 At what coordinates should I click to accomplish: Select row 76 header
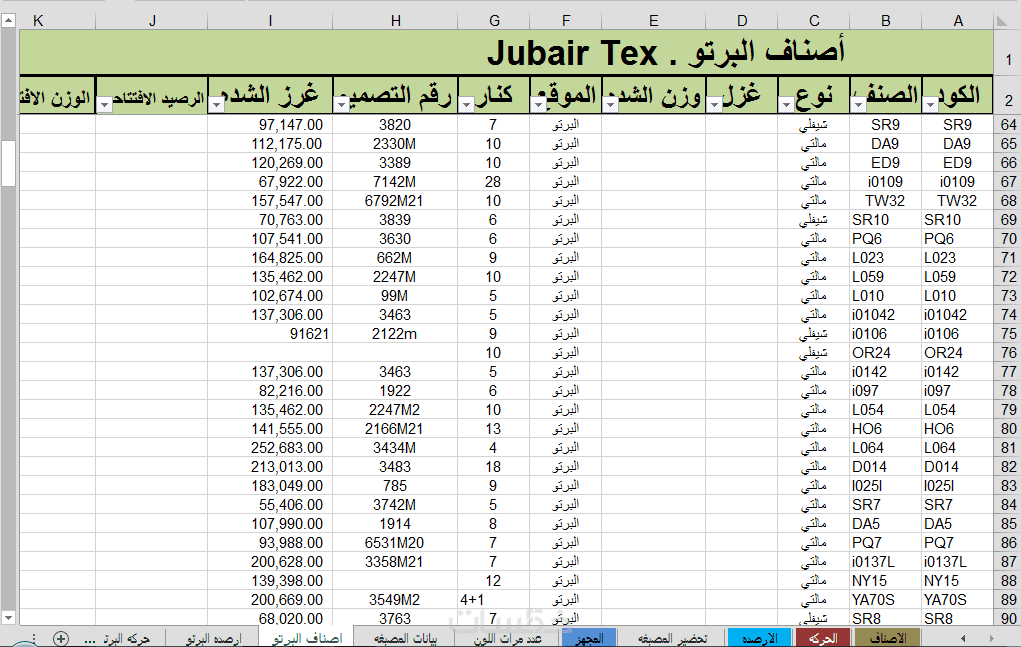[1008, 353]
